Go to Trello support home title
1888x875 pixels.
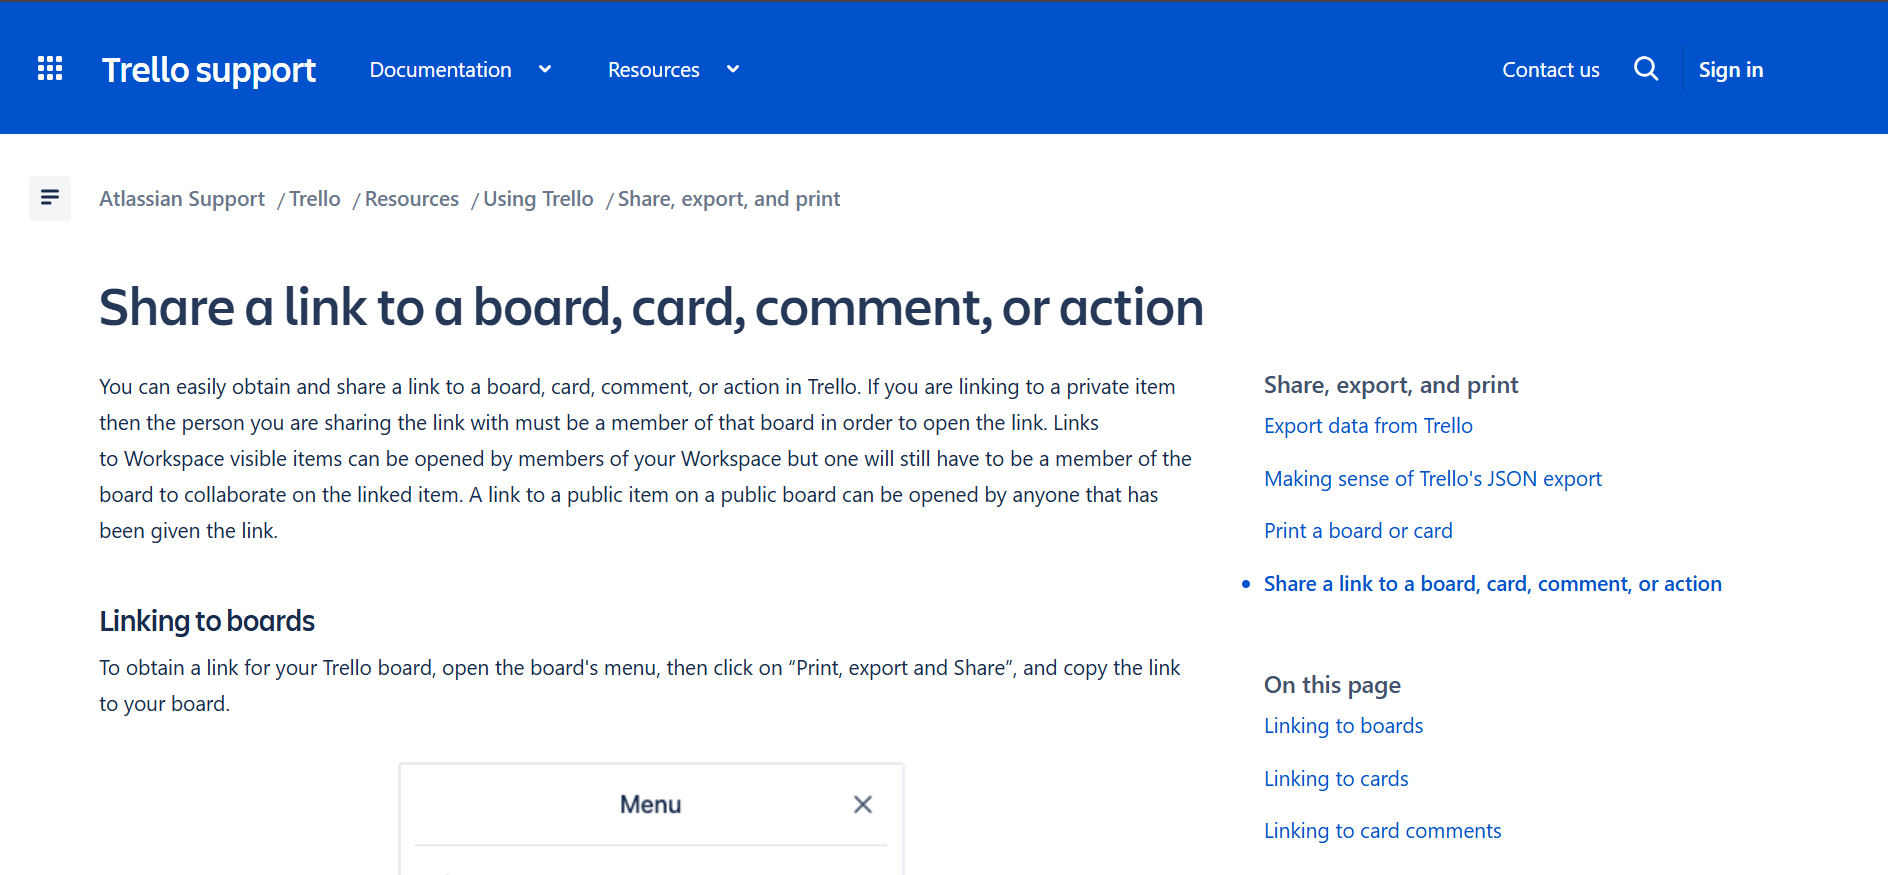click(209, 70)
